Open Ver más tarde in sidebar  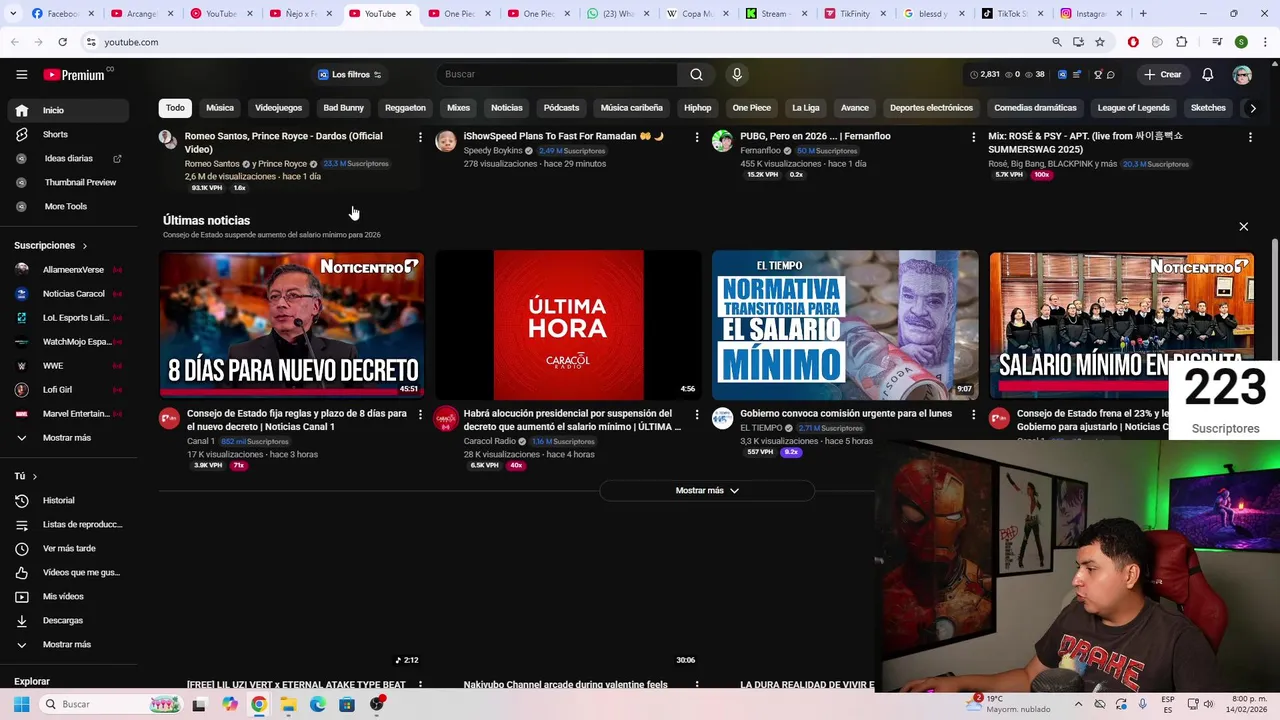(x=67, y=548)
